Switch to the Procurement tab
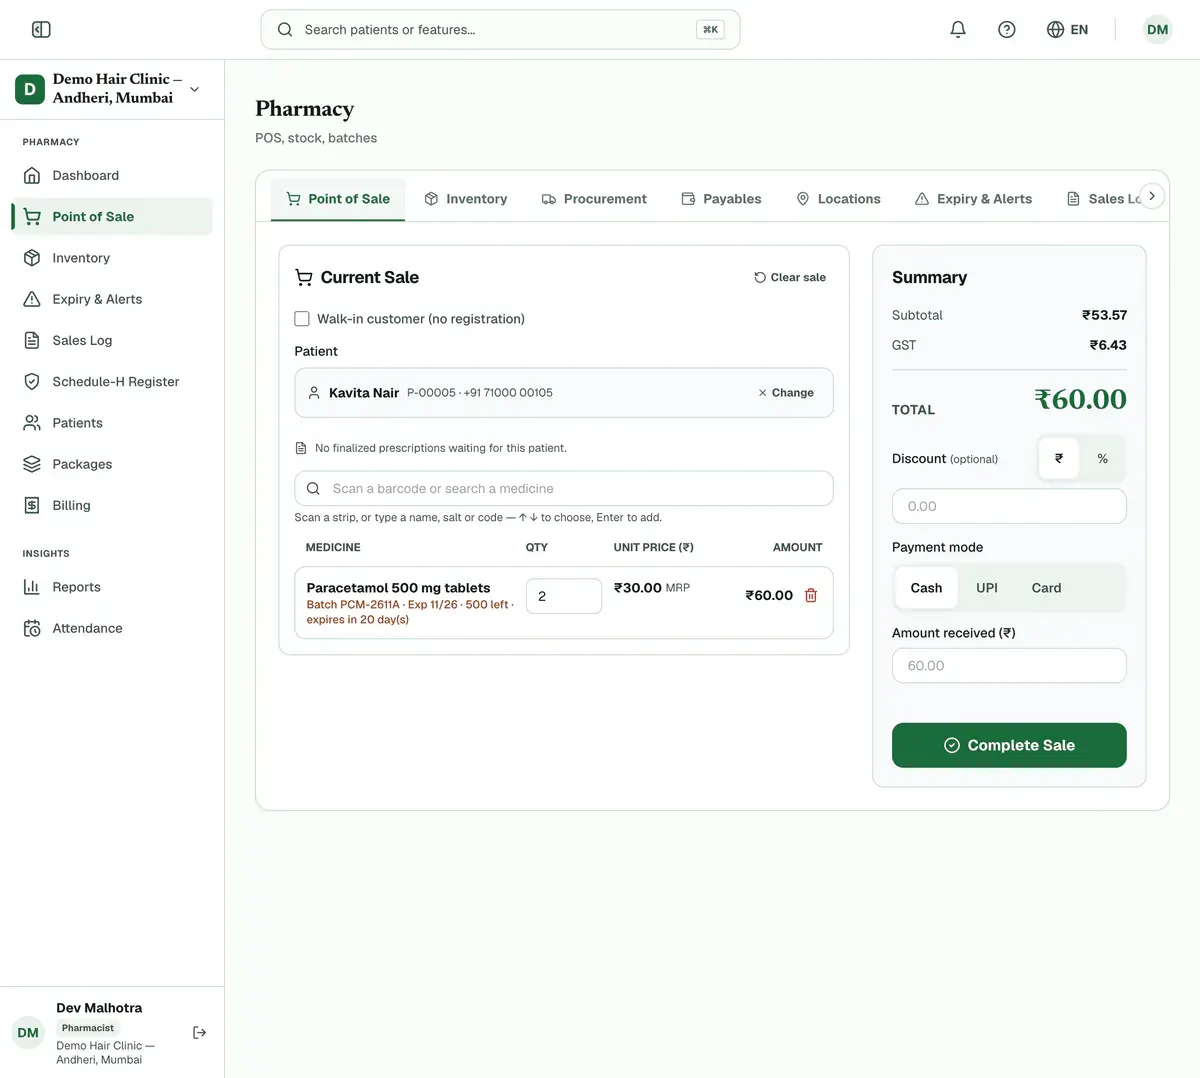Viewport: 1200px width, 1078px height. (594, 199)
